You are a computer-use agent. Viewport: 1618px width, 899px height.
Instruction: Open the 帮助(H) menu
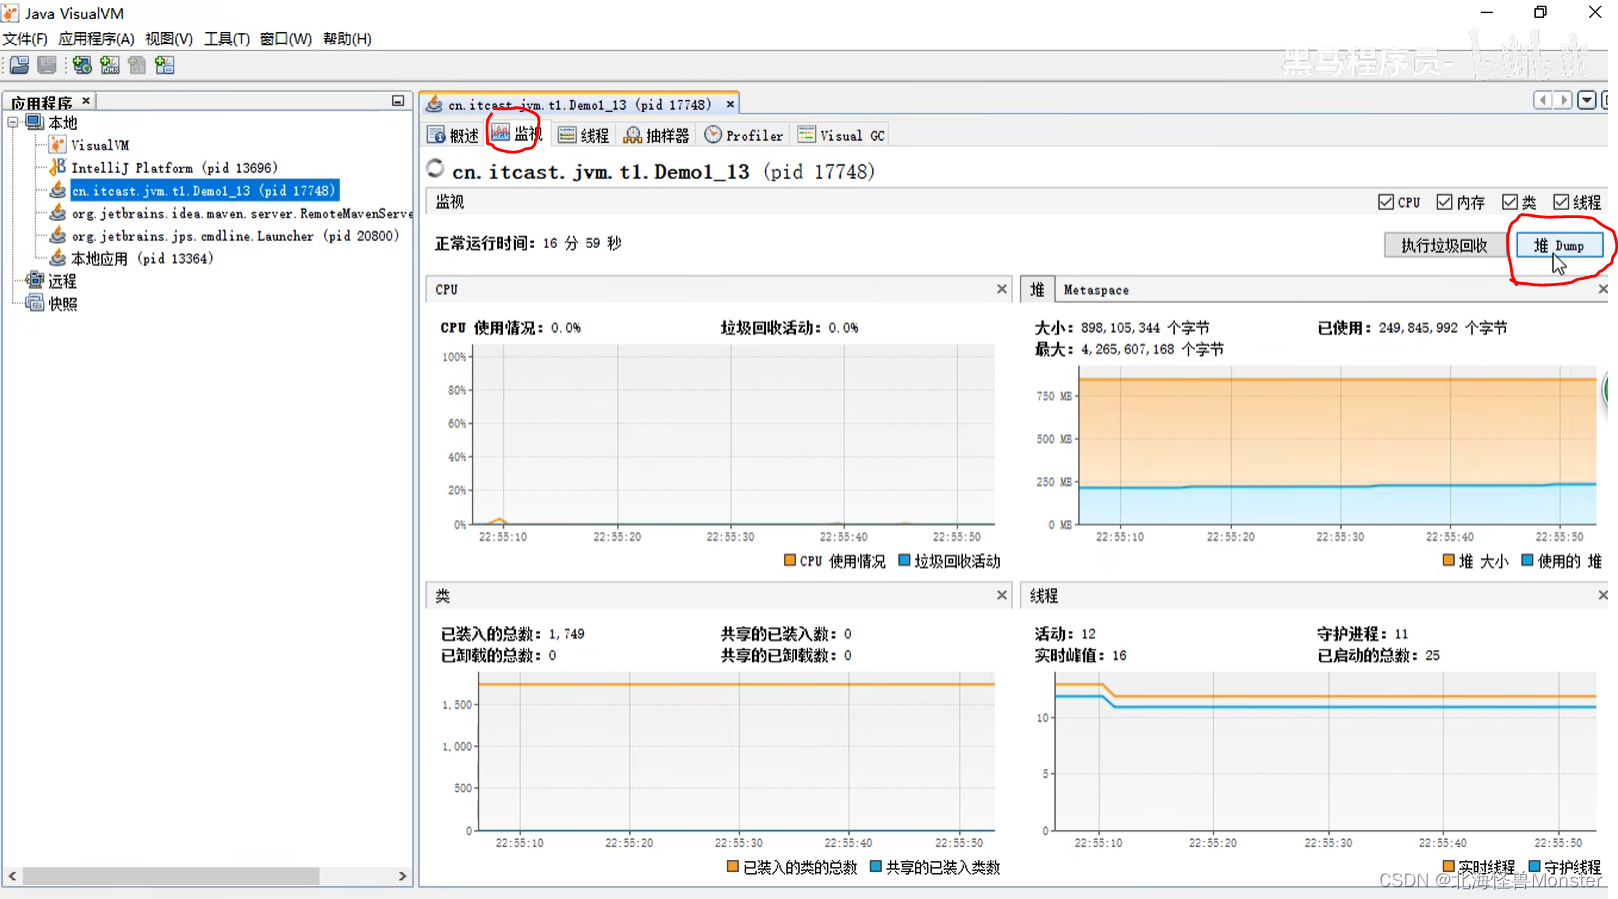[347, 39]
